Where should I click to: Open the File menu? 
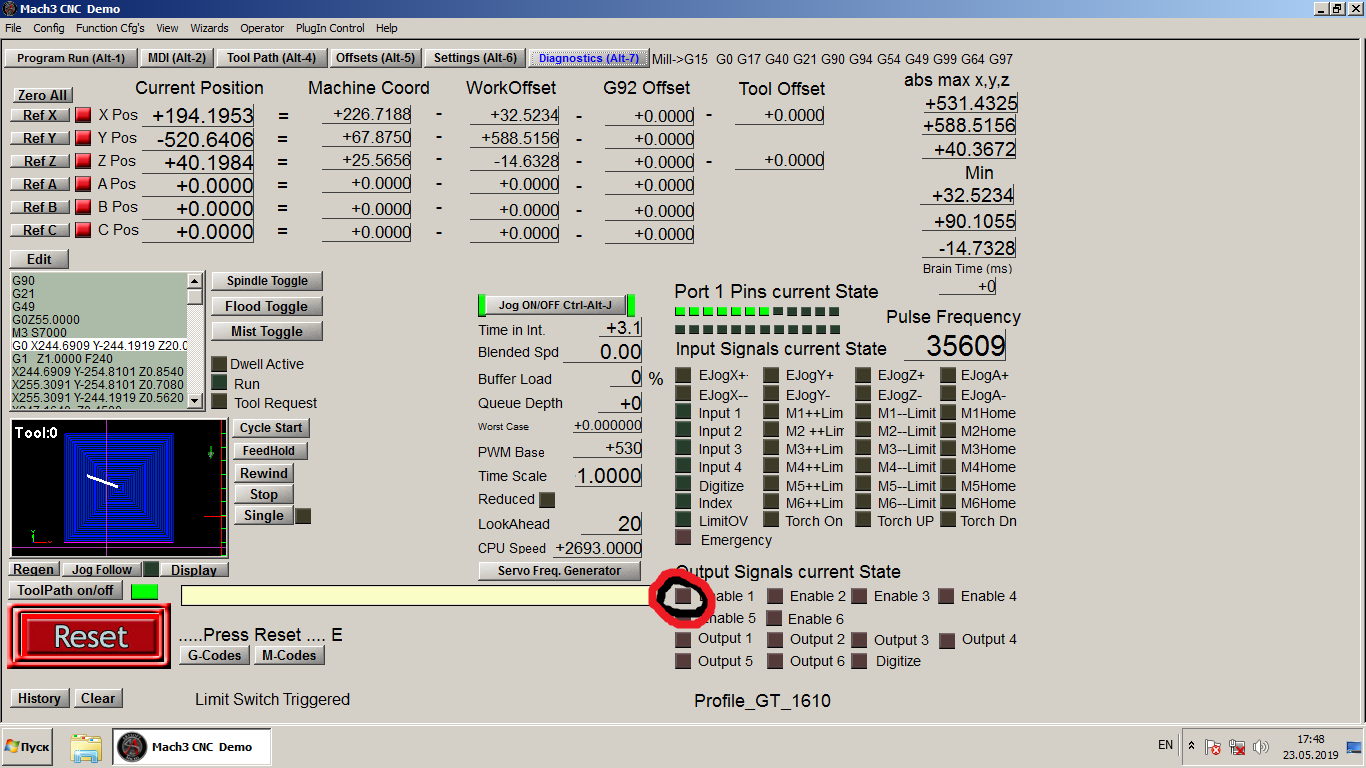coord(13,28)
